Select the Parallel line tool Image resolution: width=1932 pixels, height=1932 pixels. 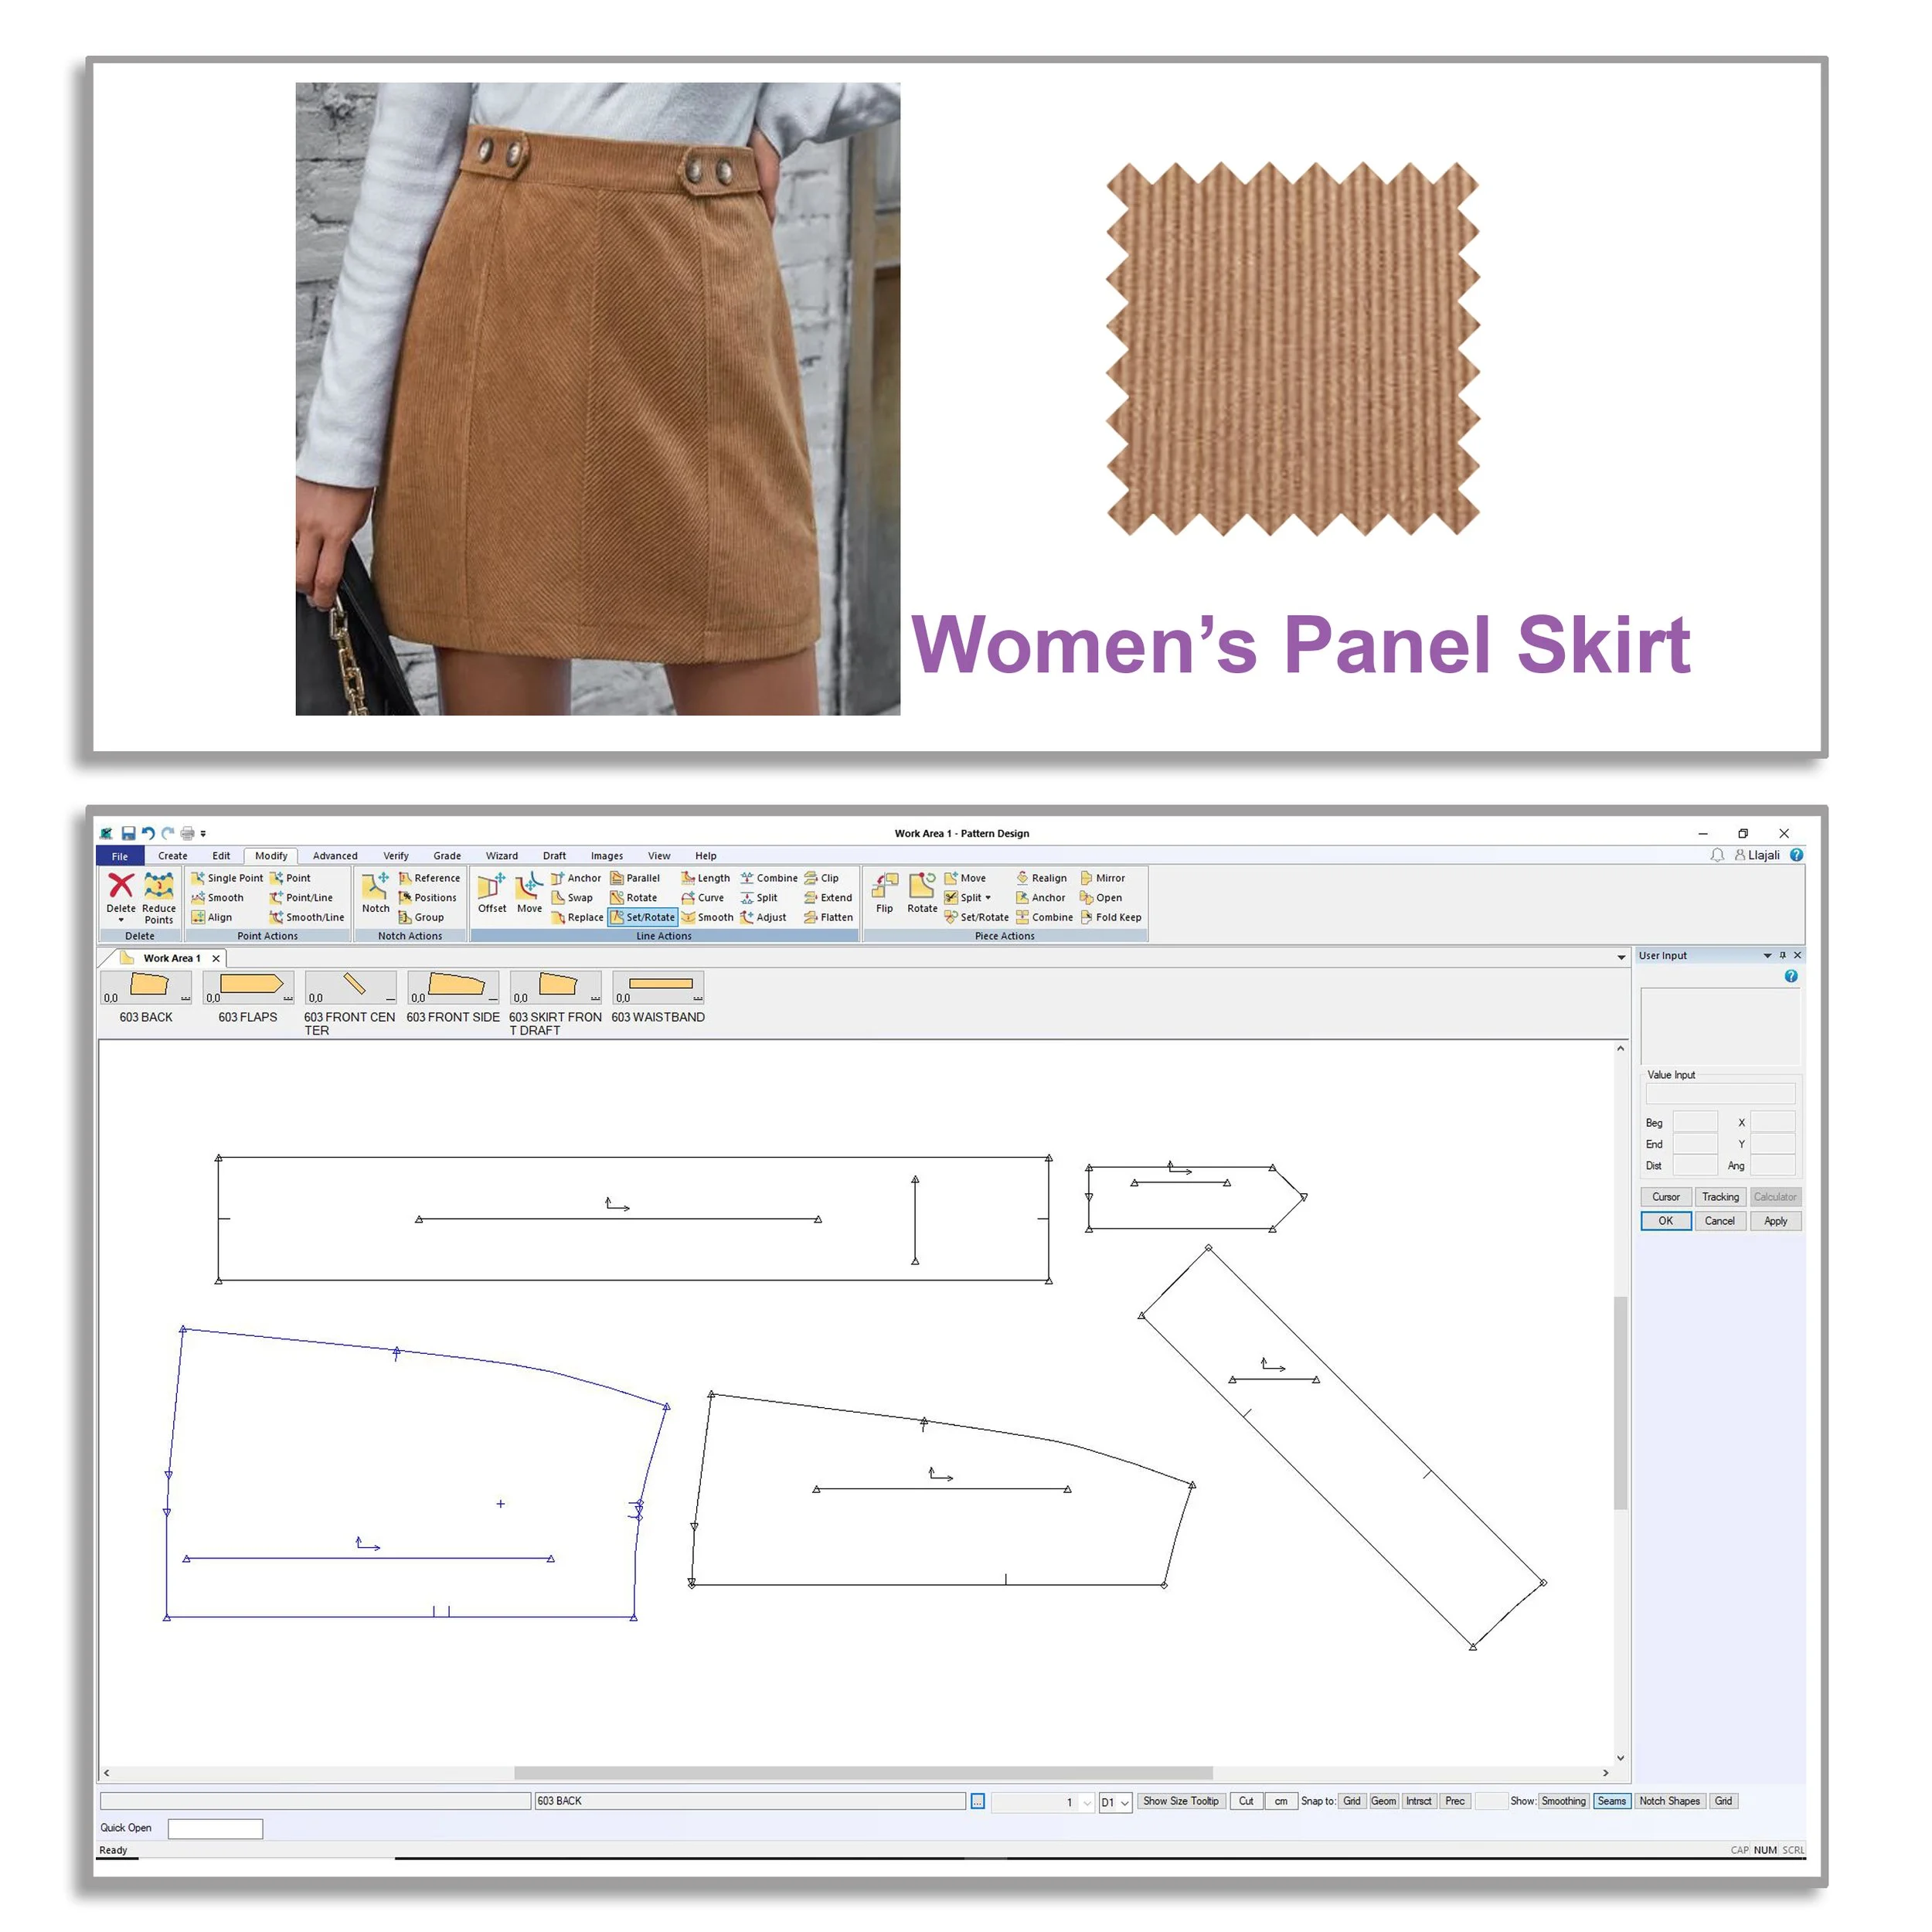click(x=635, y=878)
